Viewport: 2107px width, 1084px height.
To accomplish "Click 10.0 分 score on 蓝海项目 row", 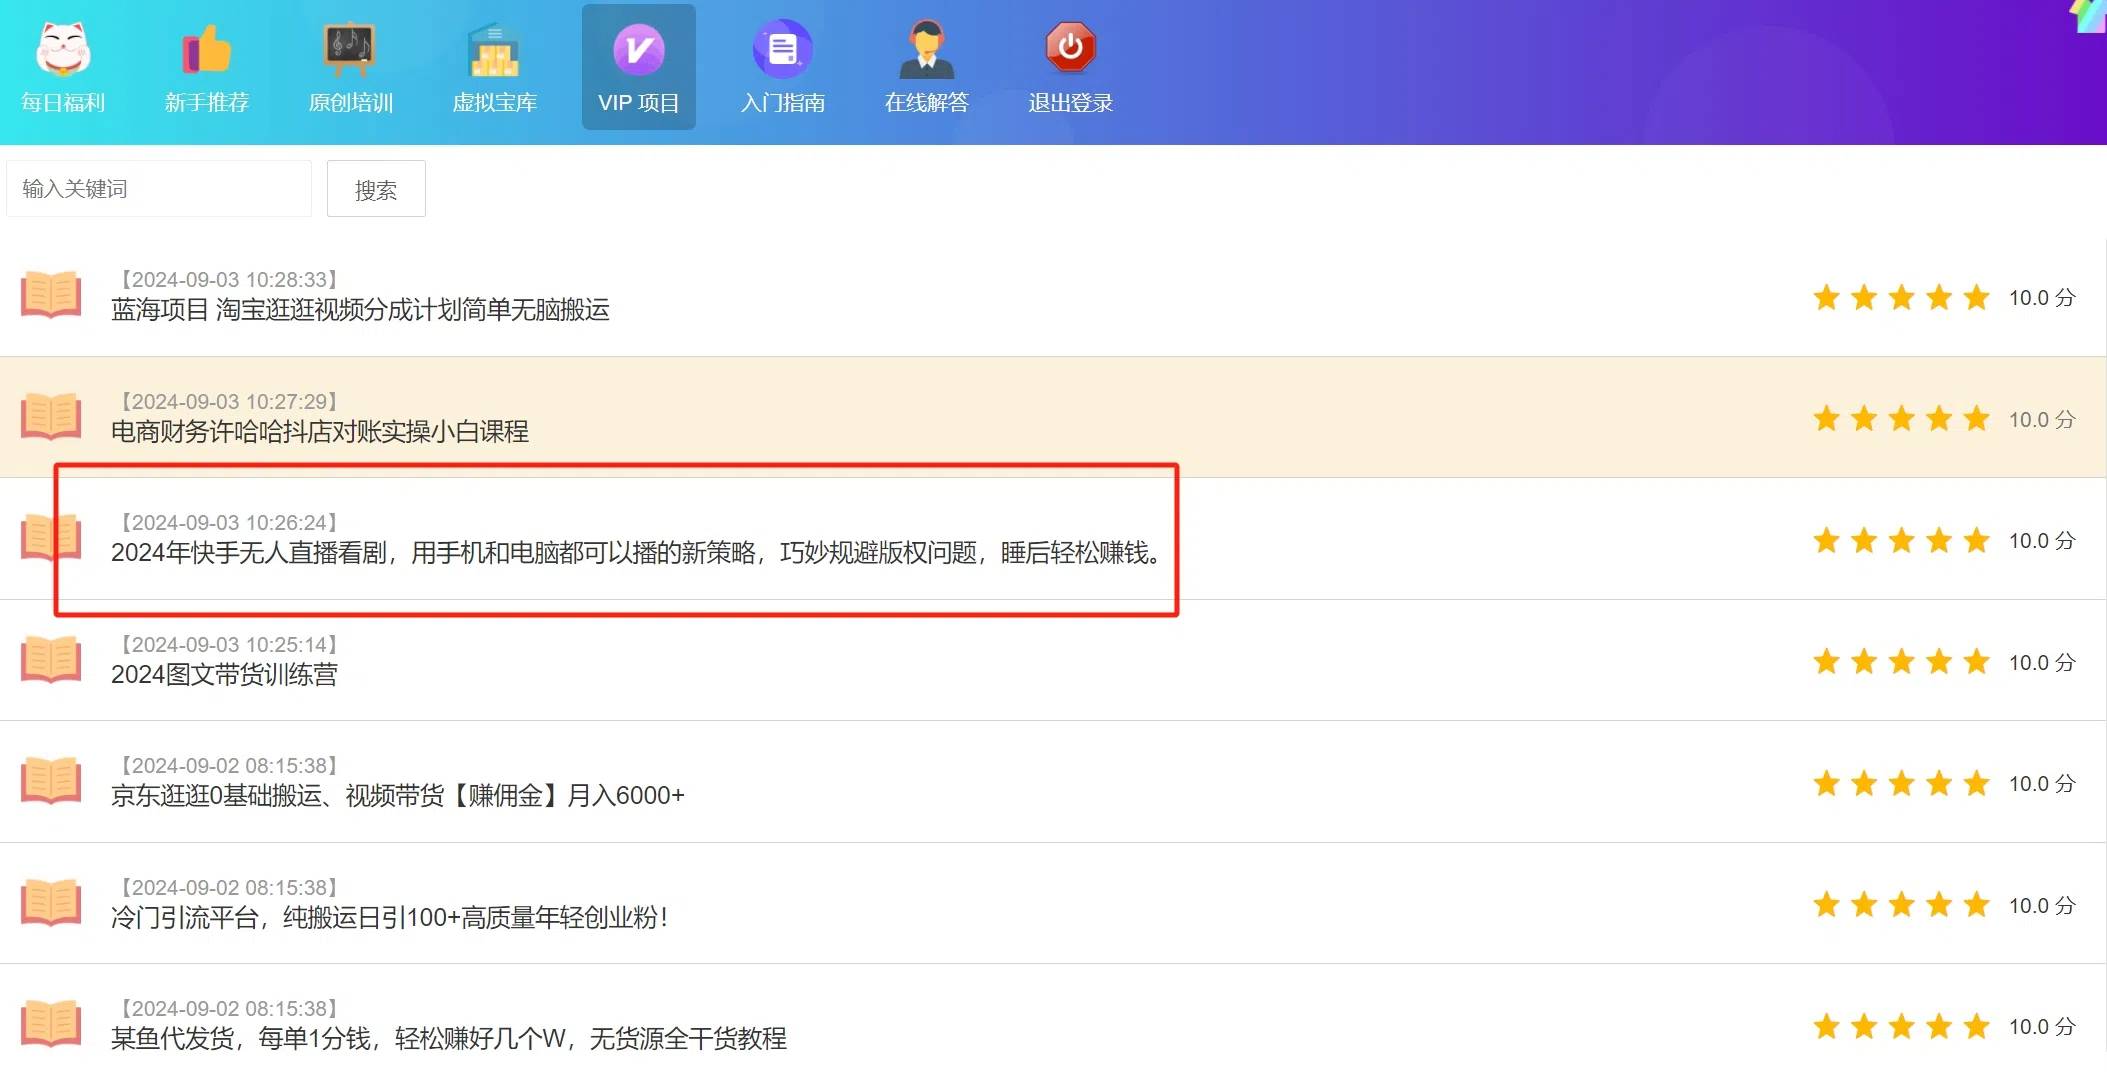I will 2042,298.
